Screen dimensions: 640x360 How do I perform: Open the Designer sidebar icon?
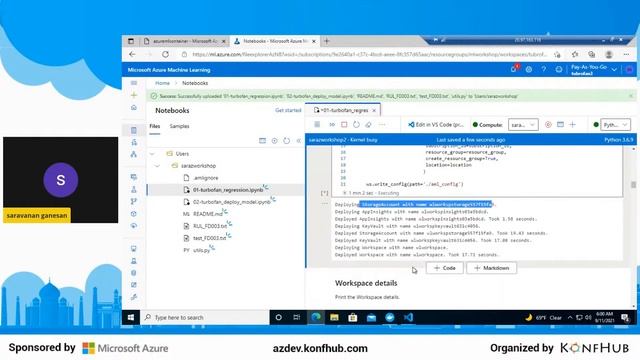pos(134,154)
